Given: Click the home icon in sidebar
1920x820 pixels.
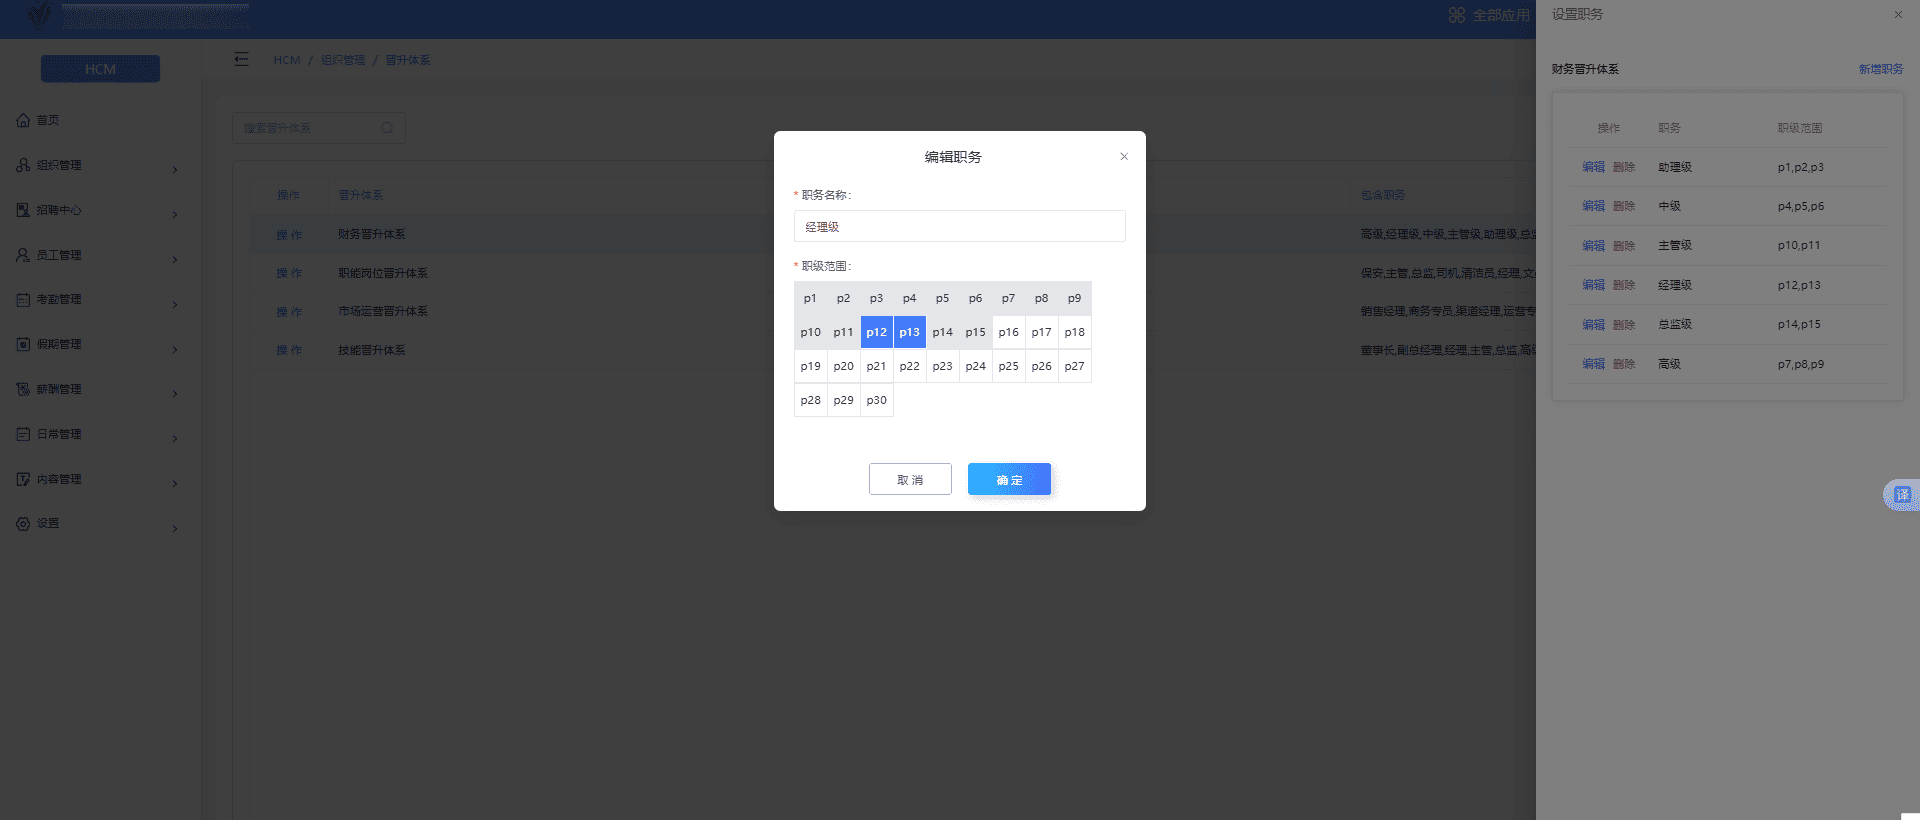Looking at the screenshot, I should (23, 120).
